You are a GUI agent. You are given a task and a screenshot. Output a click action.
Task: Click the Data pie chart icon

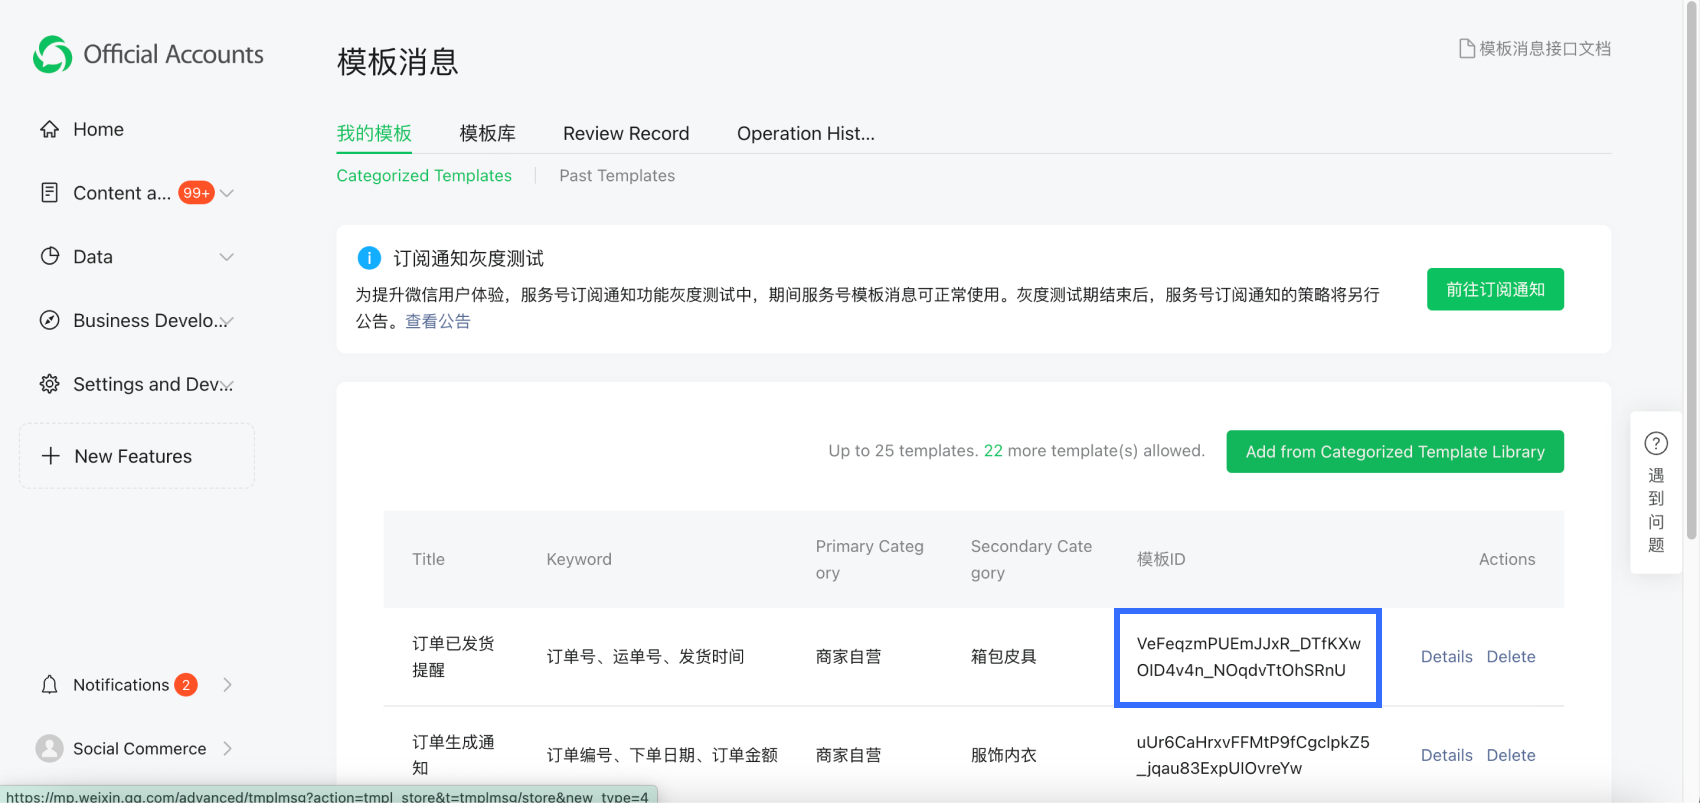[x=49, y=256]
